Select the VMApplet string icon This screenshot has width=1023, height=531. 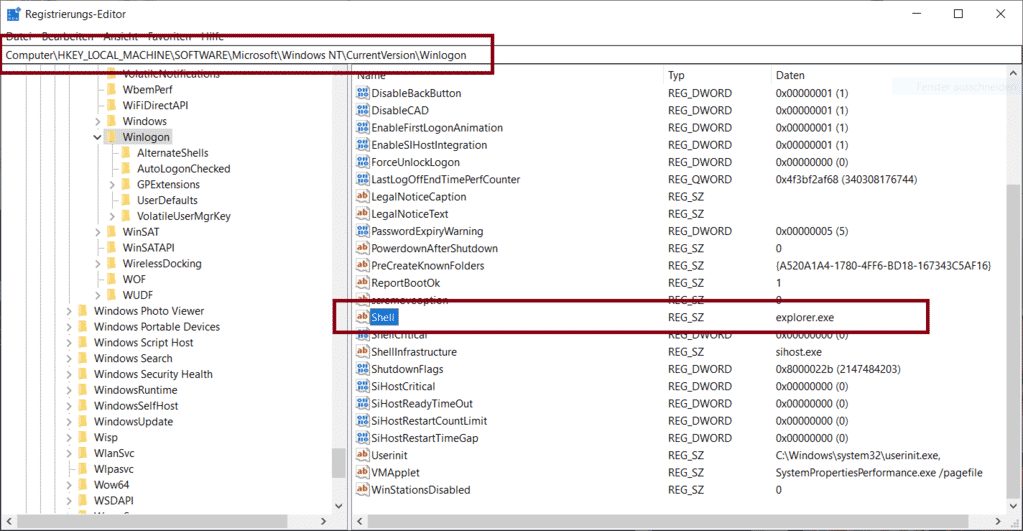pos(362,472)
